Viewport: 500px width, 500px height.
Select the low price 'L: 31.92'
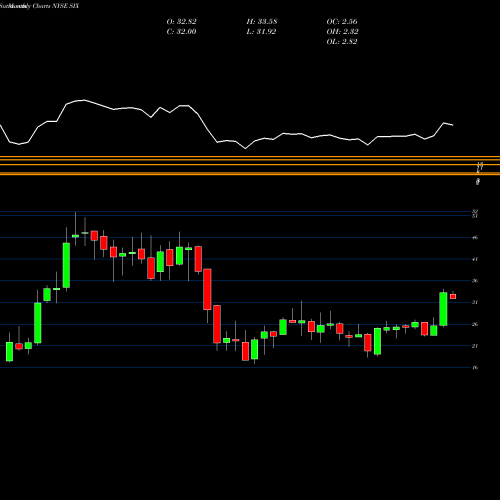pyautogui.click(x=261, y=32)
